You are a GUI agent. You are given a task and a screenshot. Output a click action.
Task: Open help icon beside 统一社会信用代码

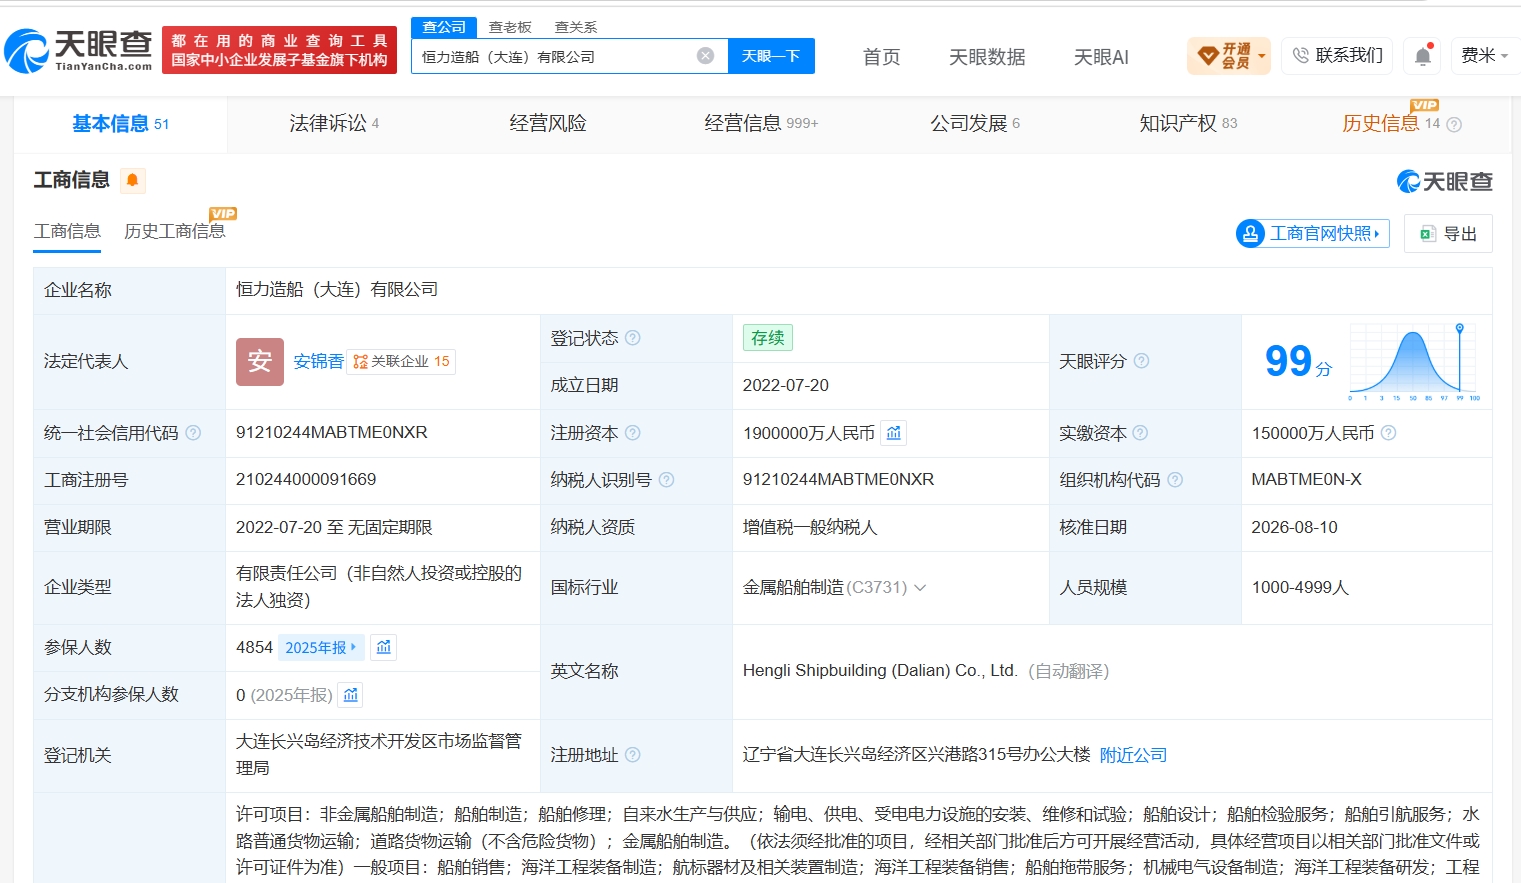193,433
